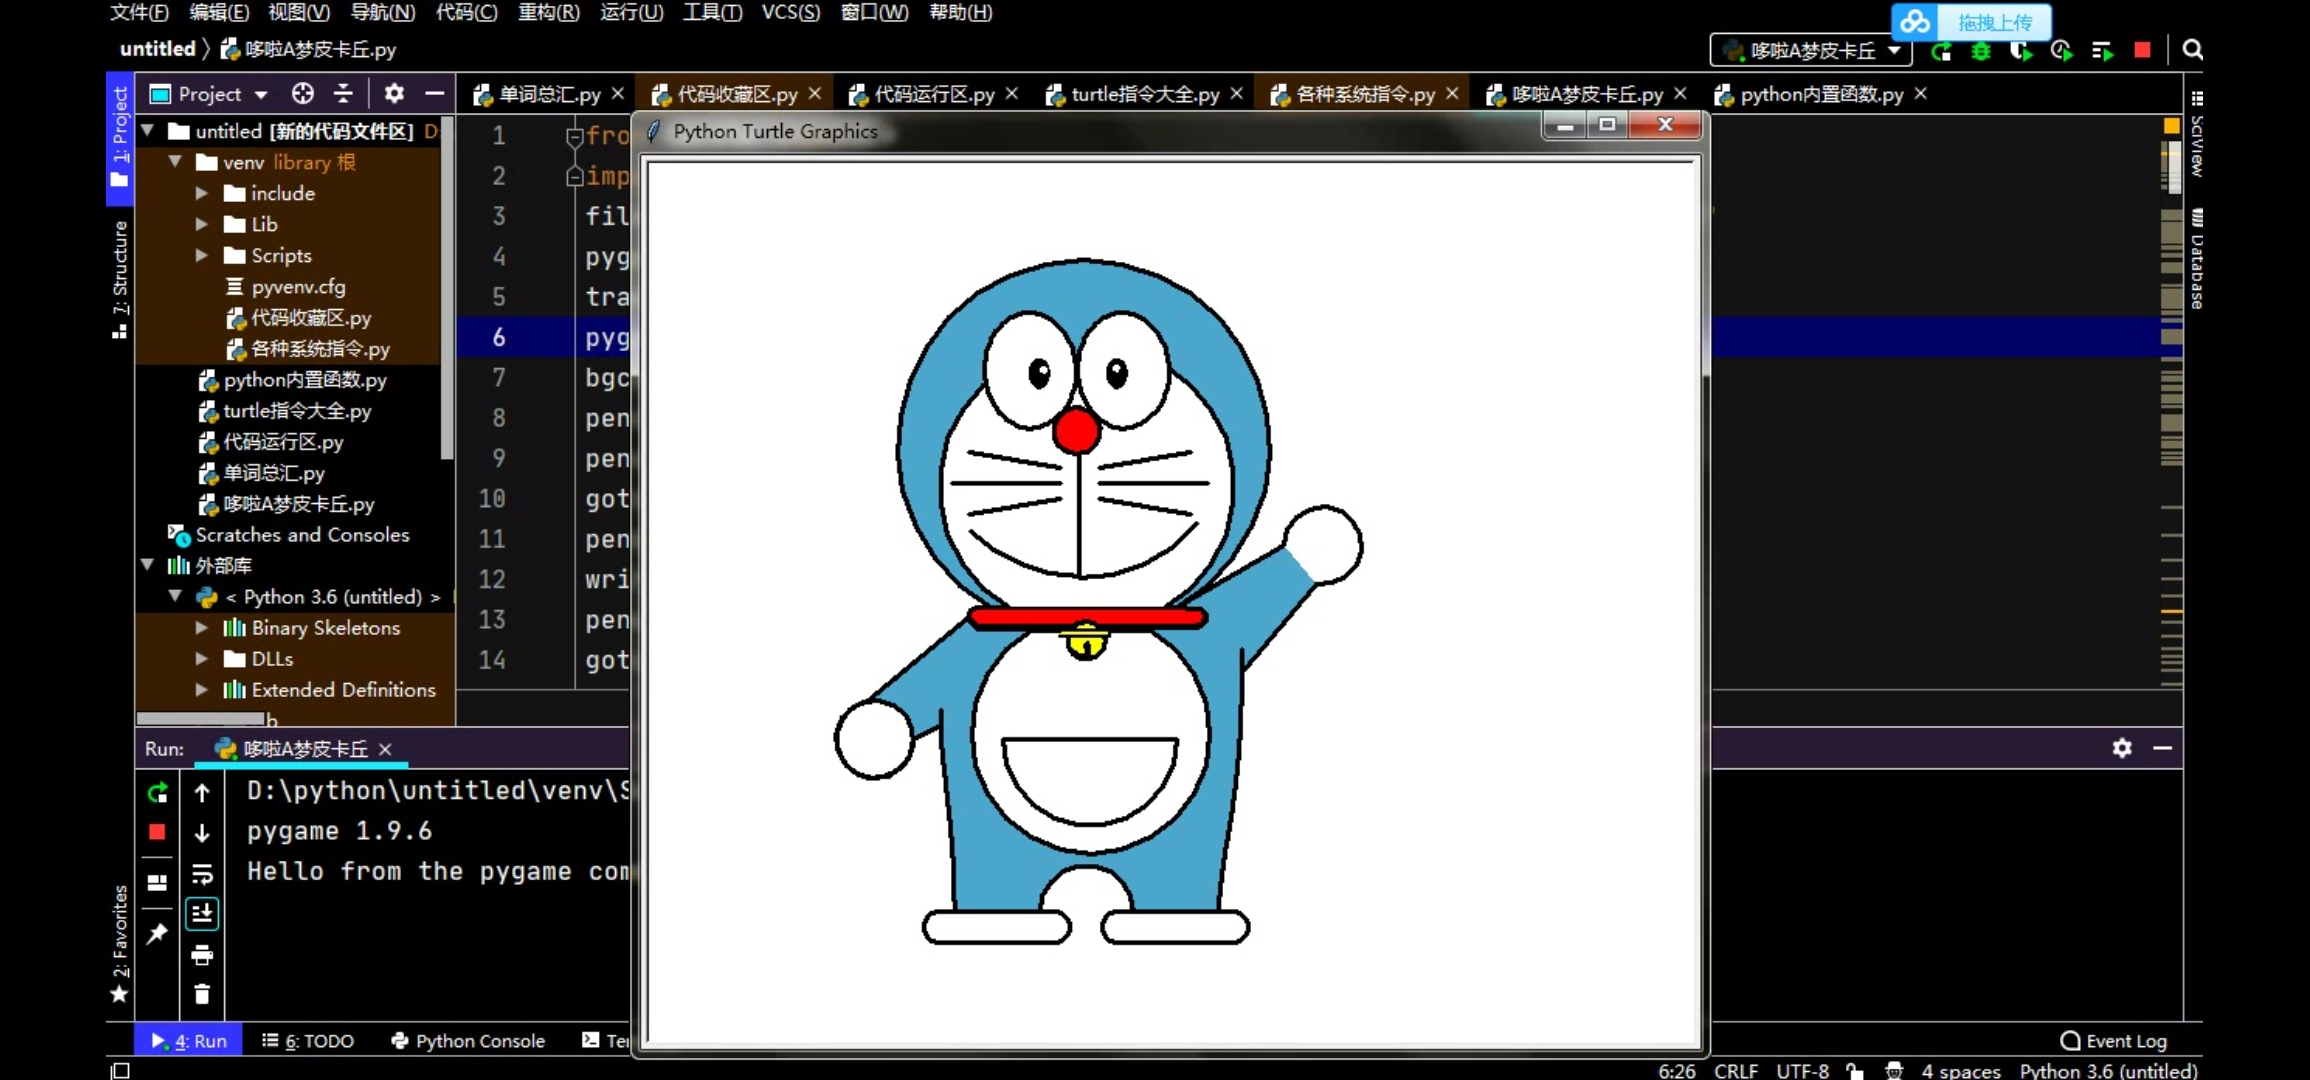Stop the process in the Run panel

[157, 832]
